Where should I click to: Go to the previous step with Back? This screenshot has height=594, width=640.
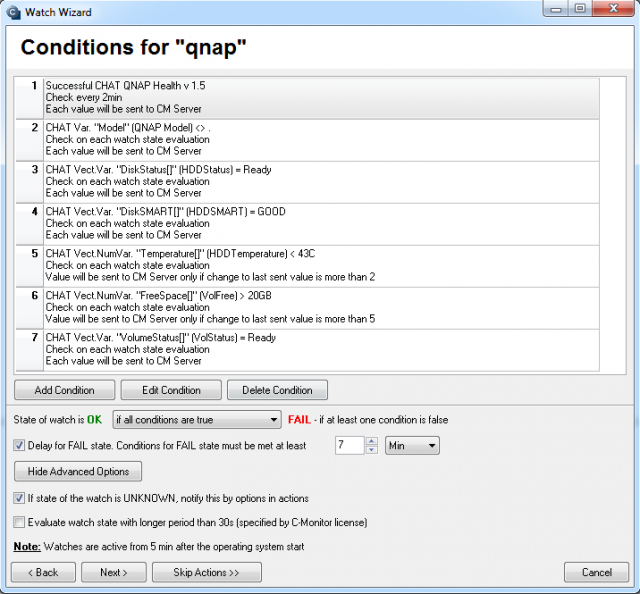pyautogui.click(x=43, y=572)
